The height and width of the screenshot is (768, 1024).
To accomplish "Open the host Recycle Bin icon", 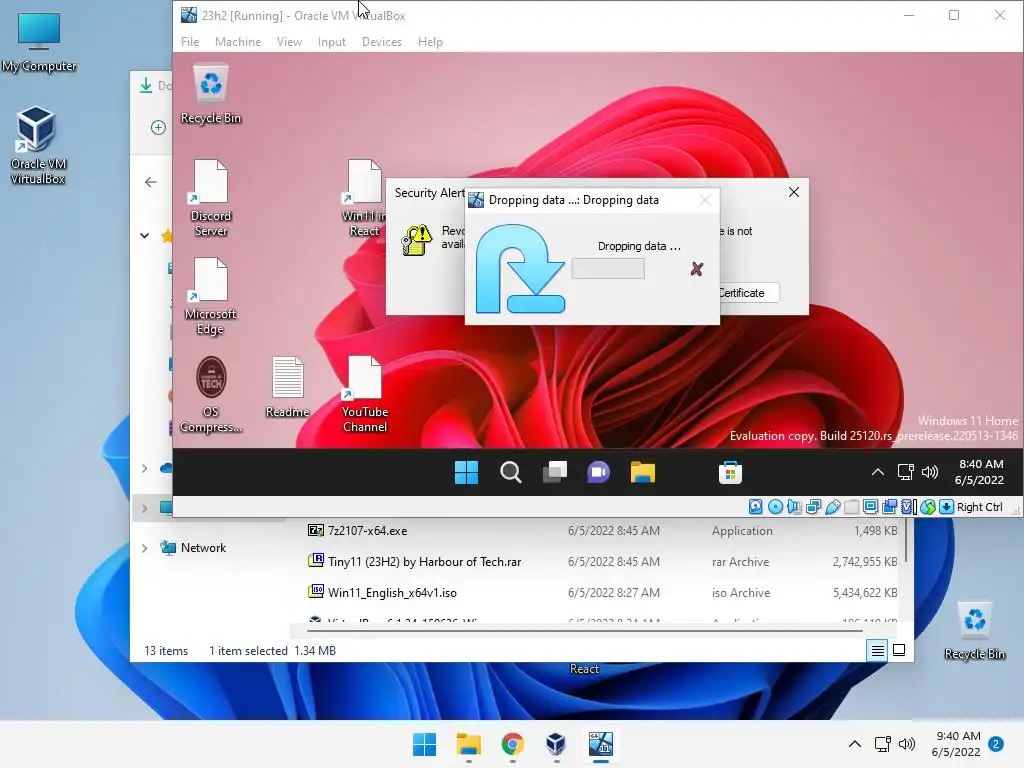I will coord(974,631).
